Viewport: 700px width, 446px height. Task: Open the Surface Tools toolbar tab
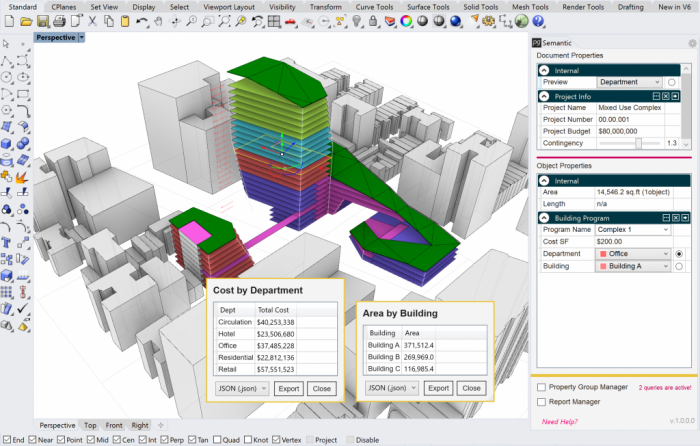(428, 7)
